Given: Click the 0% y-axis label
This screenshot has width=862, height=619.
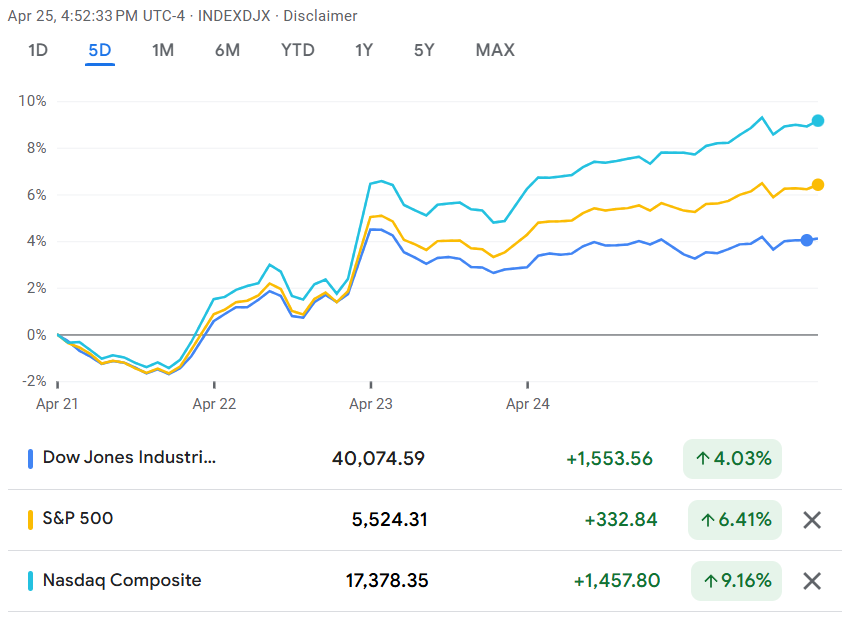Looking at the screenshot, I should click(37, 334).
